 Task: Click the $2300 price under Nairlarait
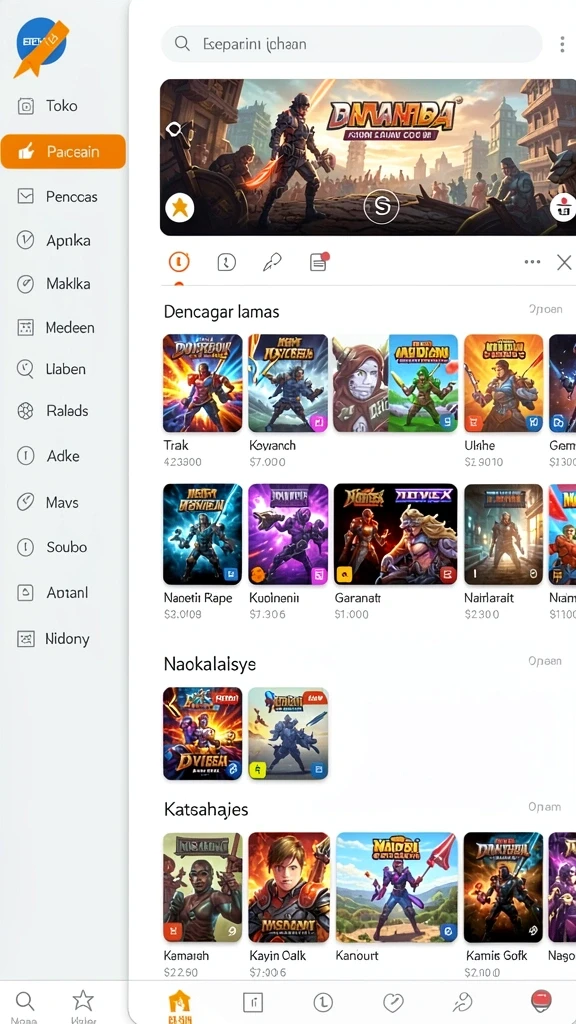[481, 615]
